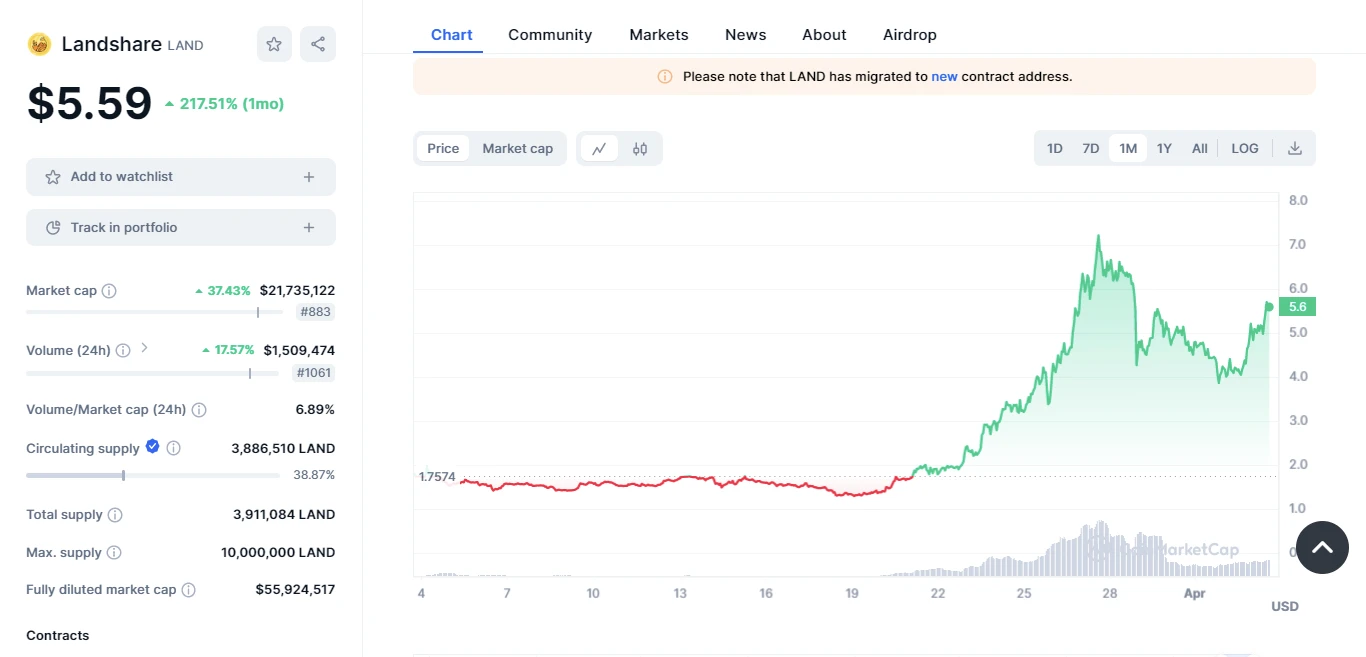Click the market cap rank progress bar
This screenshot has height=657, width=1366.
[154, 312]
